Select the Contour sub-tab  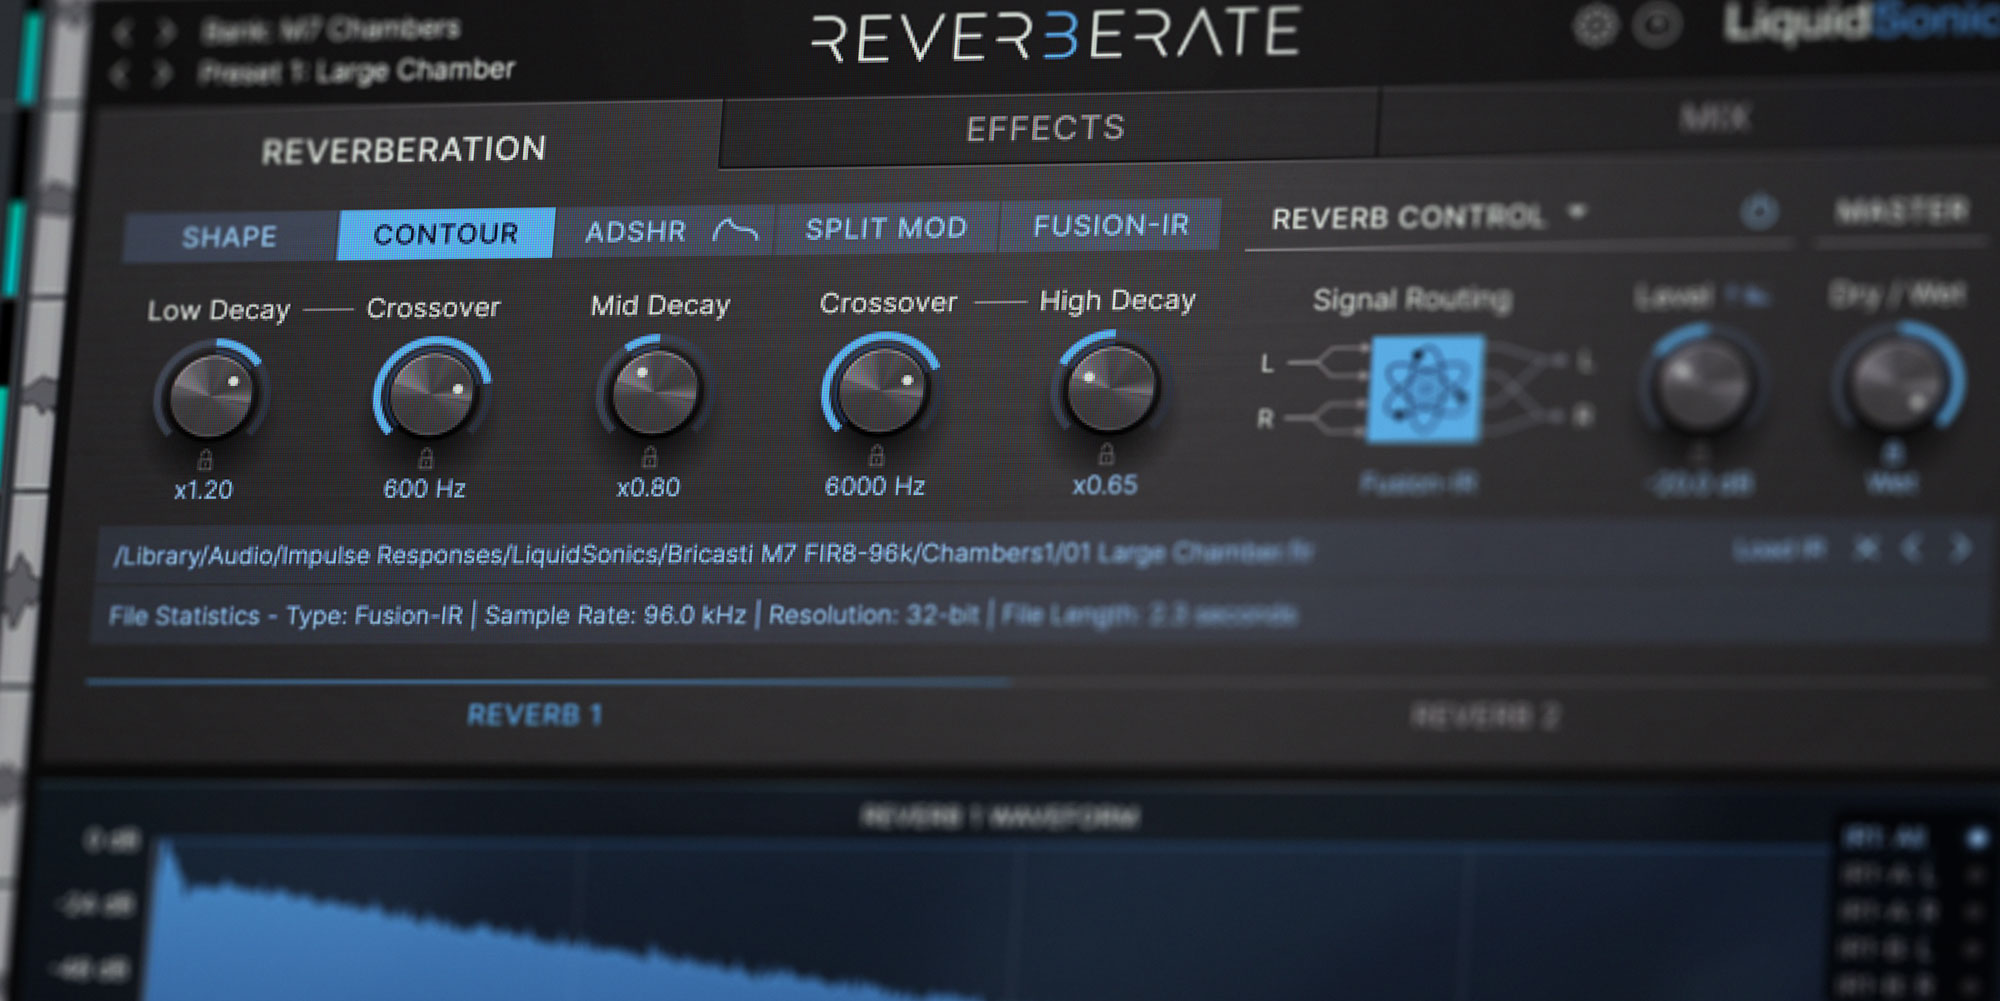click(x=446, y=234)
